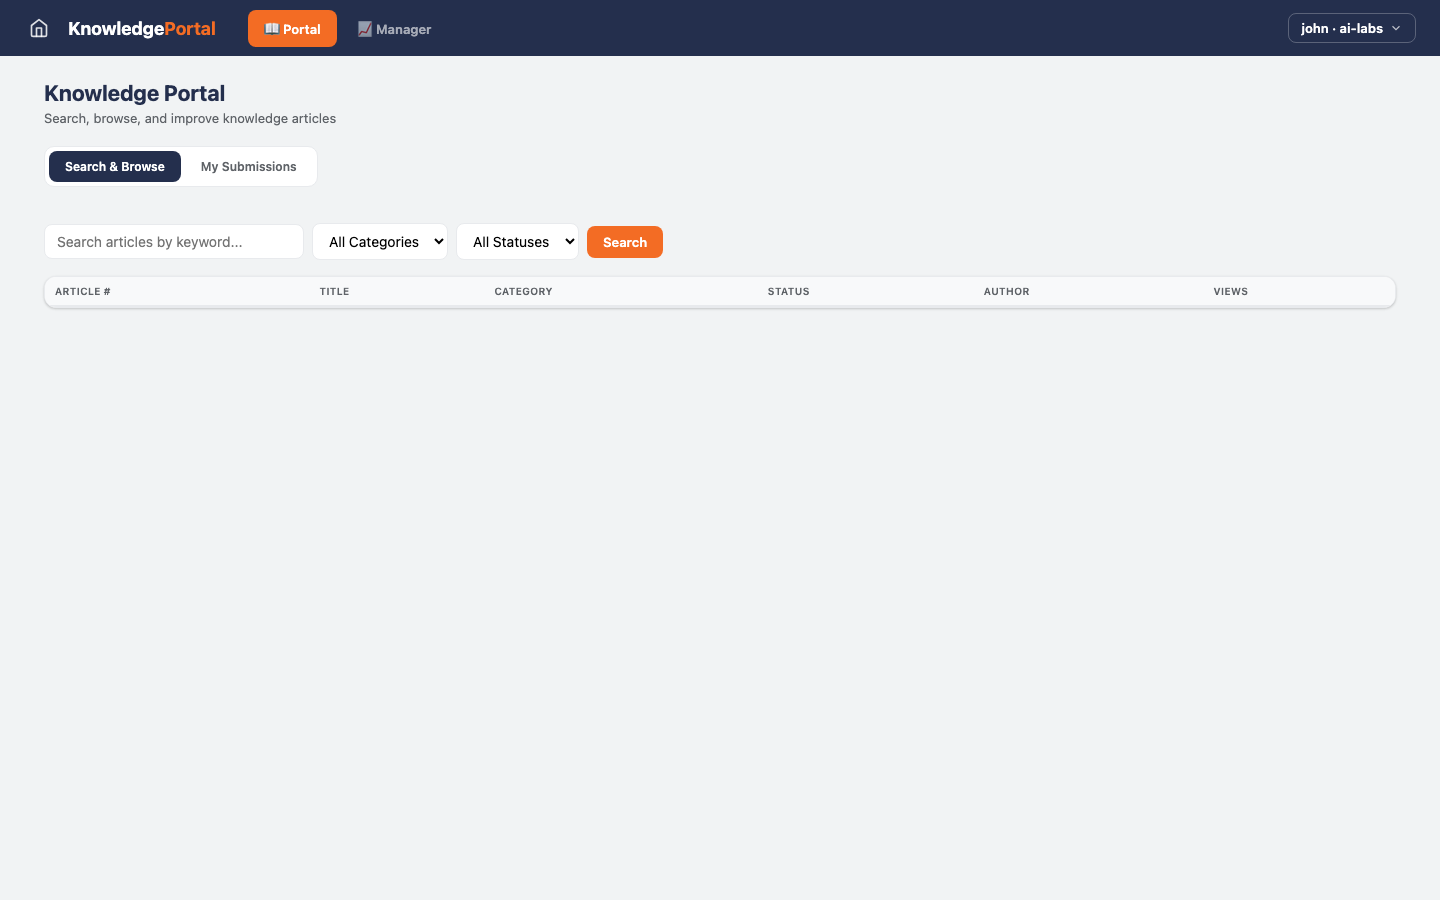Viewport: 1440px width, 900px height.
Task: Sort by the ARTICLE # column header
Action: point(82,291)
